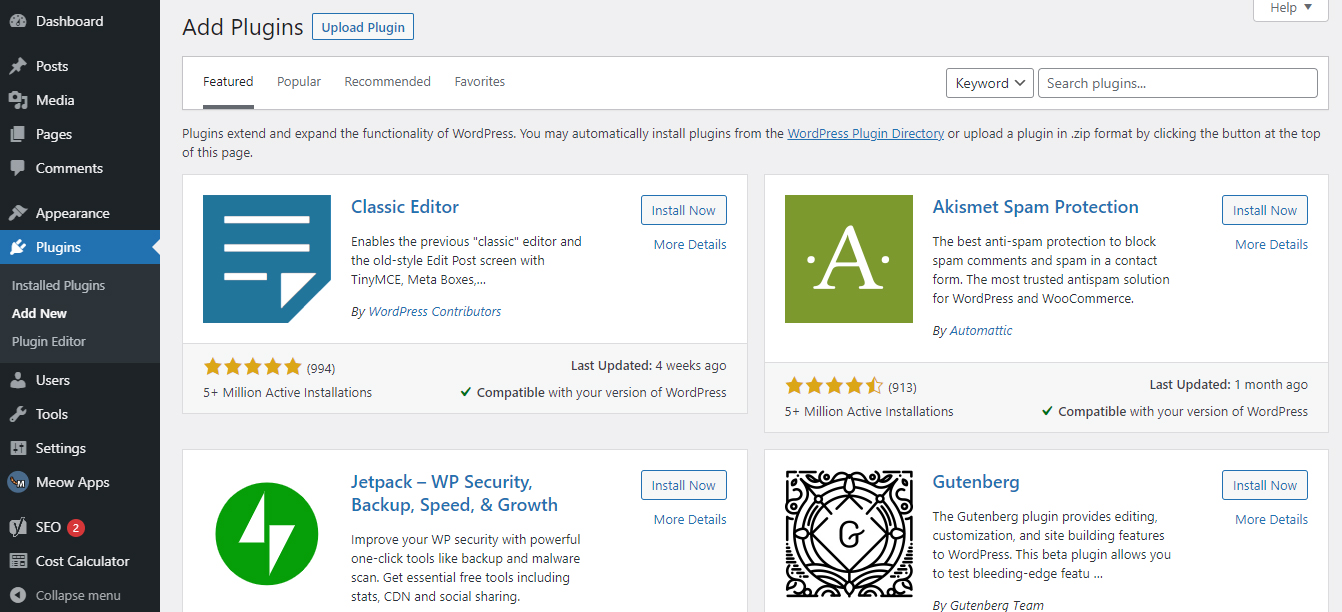Screen dimensions: 1342x612
Task: Click the Collapse menu arrow icon
Action: point(18,595)
